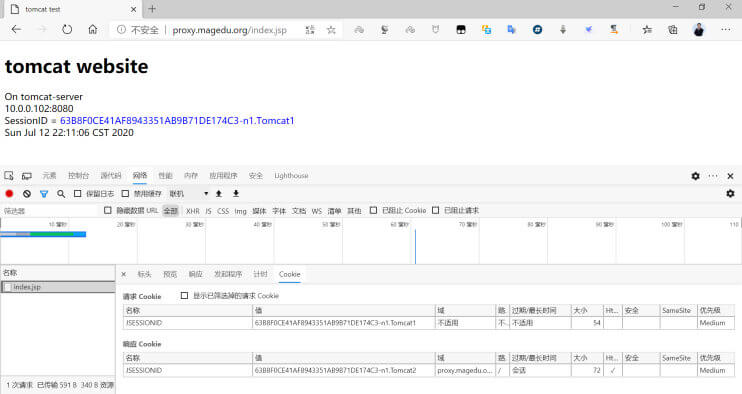Filter requests by WS type
The width and height of the screenshot is (742, 394).
(x=317, y=211)
